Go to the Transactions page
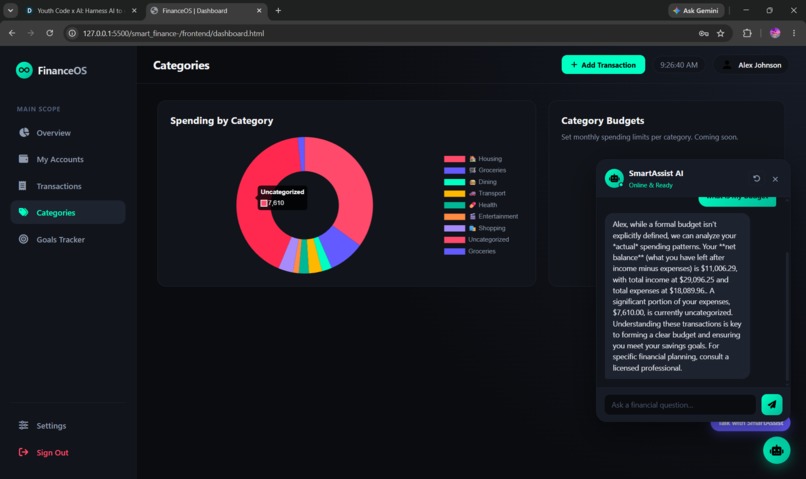The height and width of the screenshot is (479, 806). click(x=68, y=186)
